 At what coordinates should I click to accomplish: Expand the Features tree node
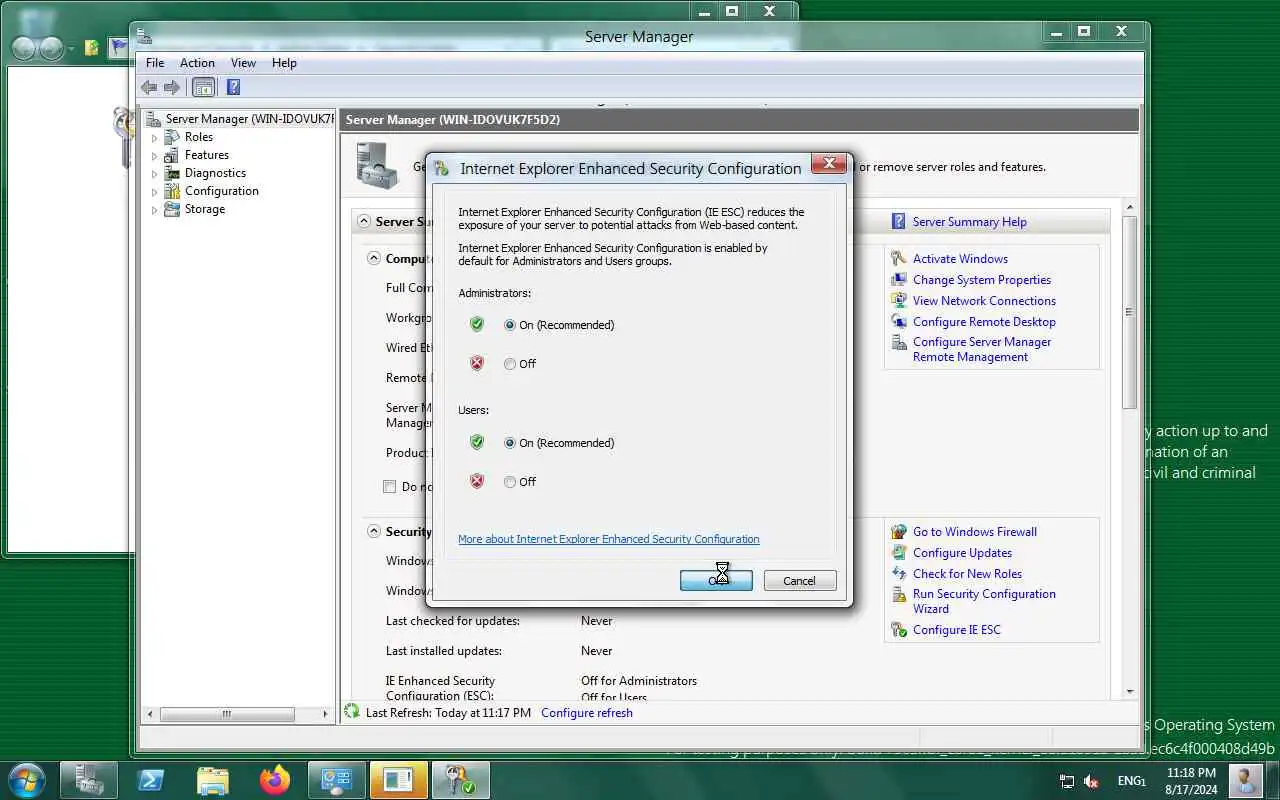tap(154, 156)
